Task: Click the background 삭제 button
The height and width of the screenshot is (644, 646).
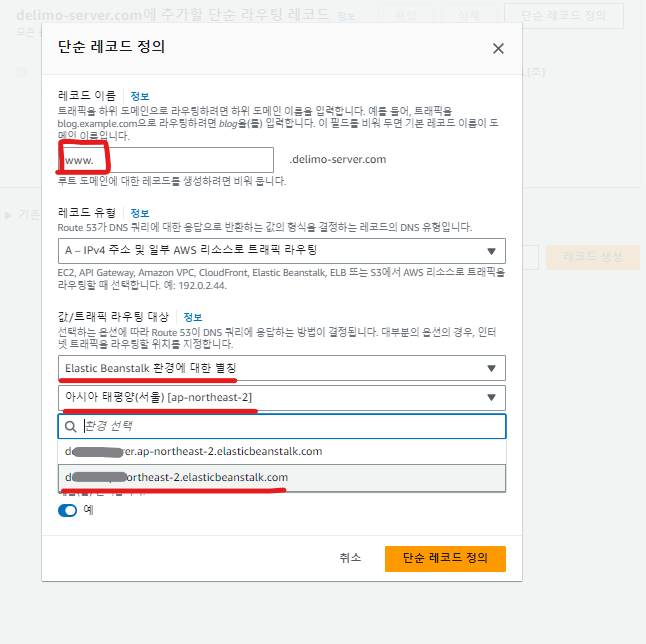Action: 469,16
